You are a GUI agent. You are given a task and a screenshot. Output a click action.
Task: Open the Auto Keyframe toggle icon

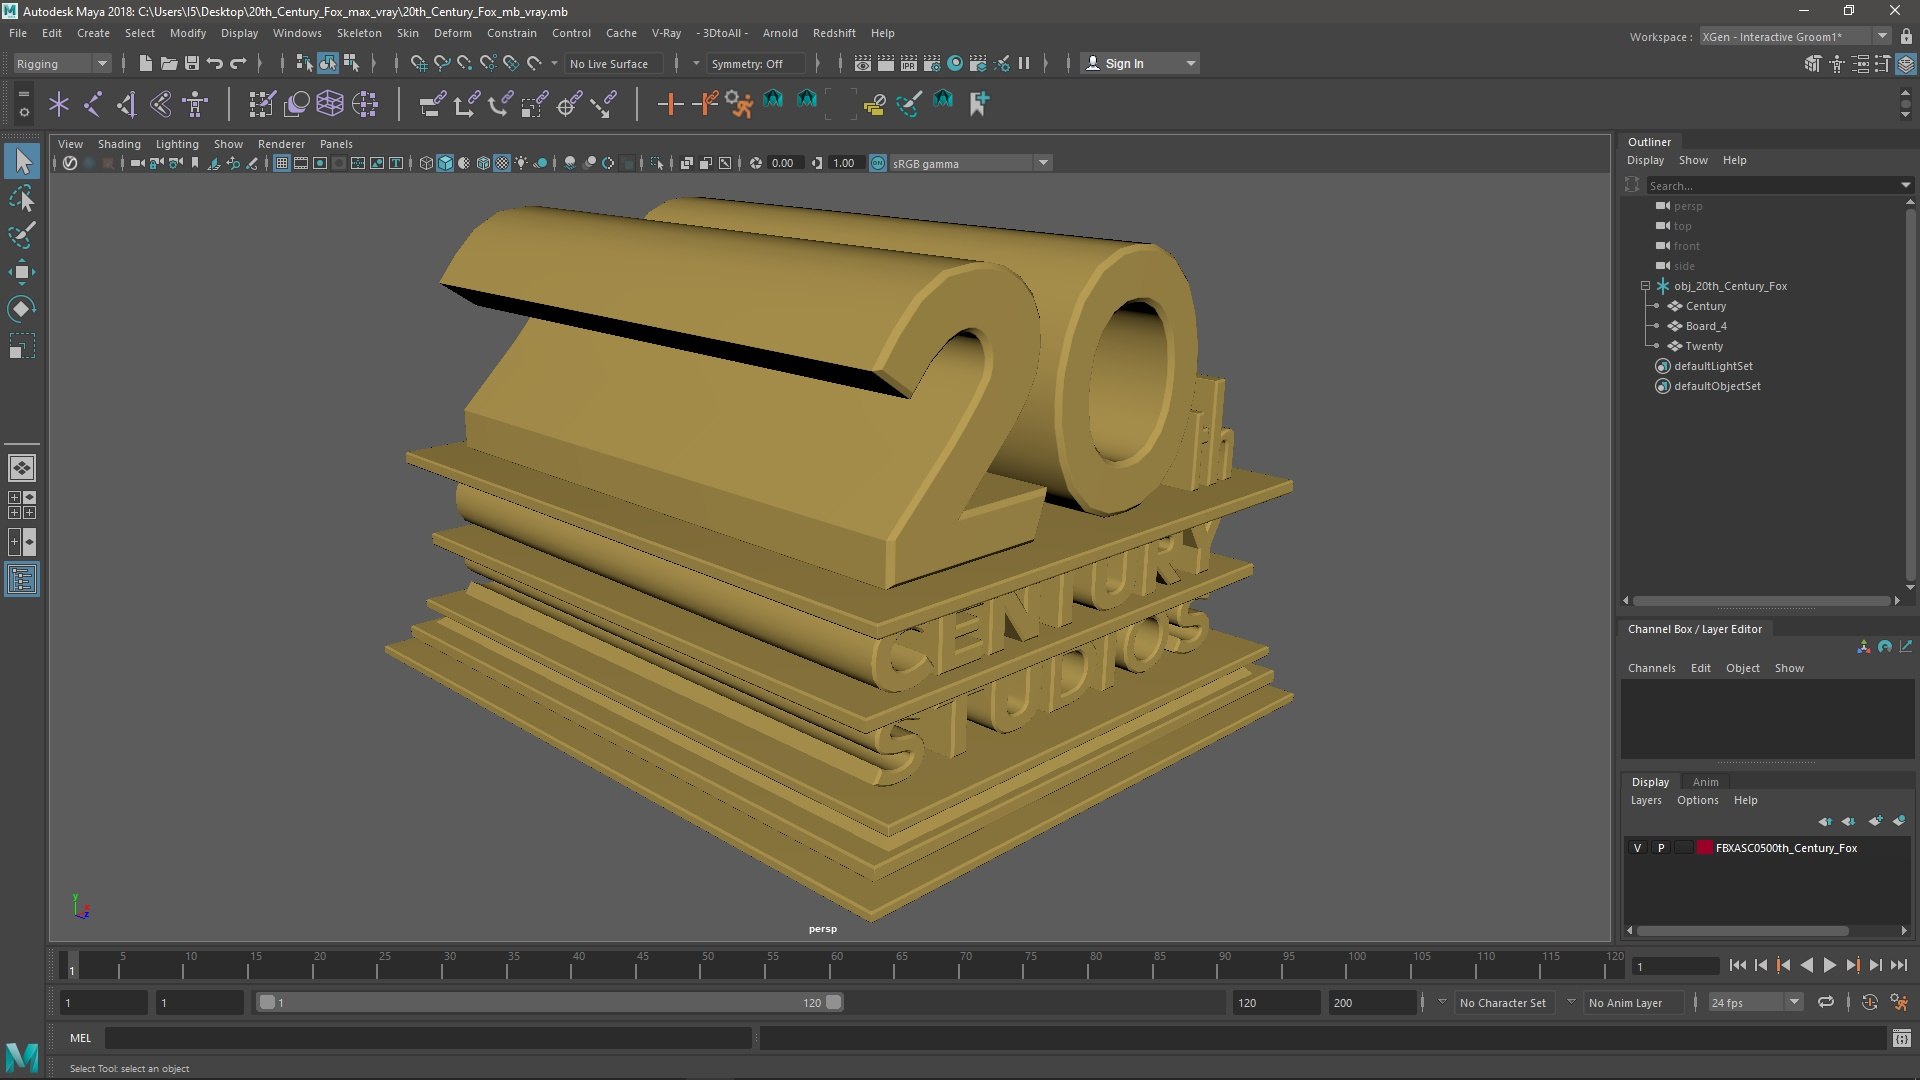pyautogui.click(x=1869, y=1002)
